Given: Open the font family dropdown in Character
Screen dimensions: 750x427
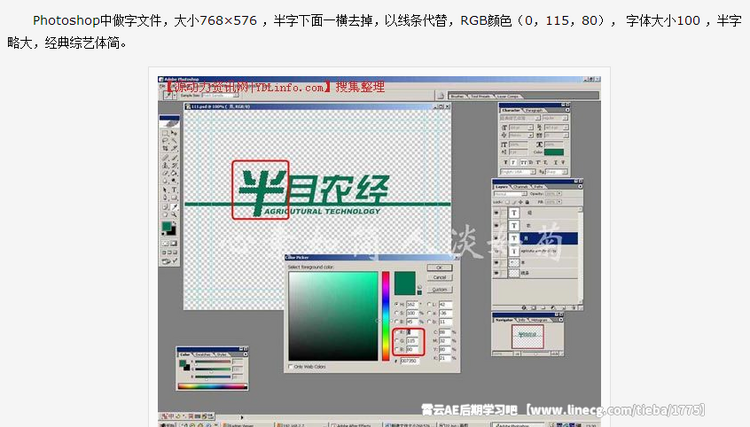Looking at the screenshot, I should pos(538,118).
